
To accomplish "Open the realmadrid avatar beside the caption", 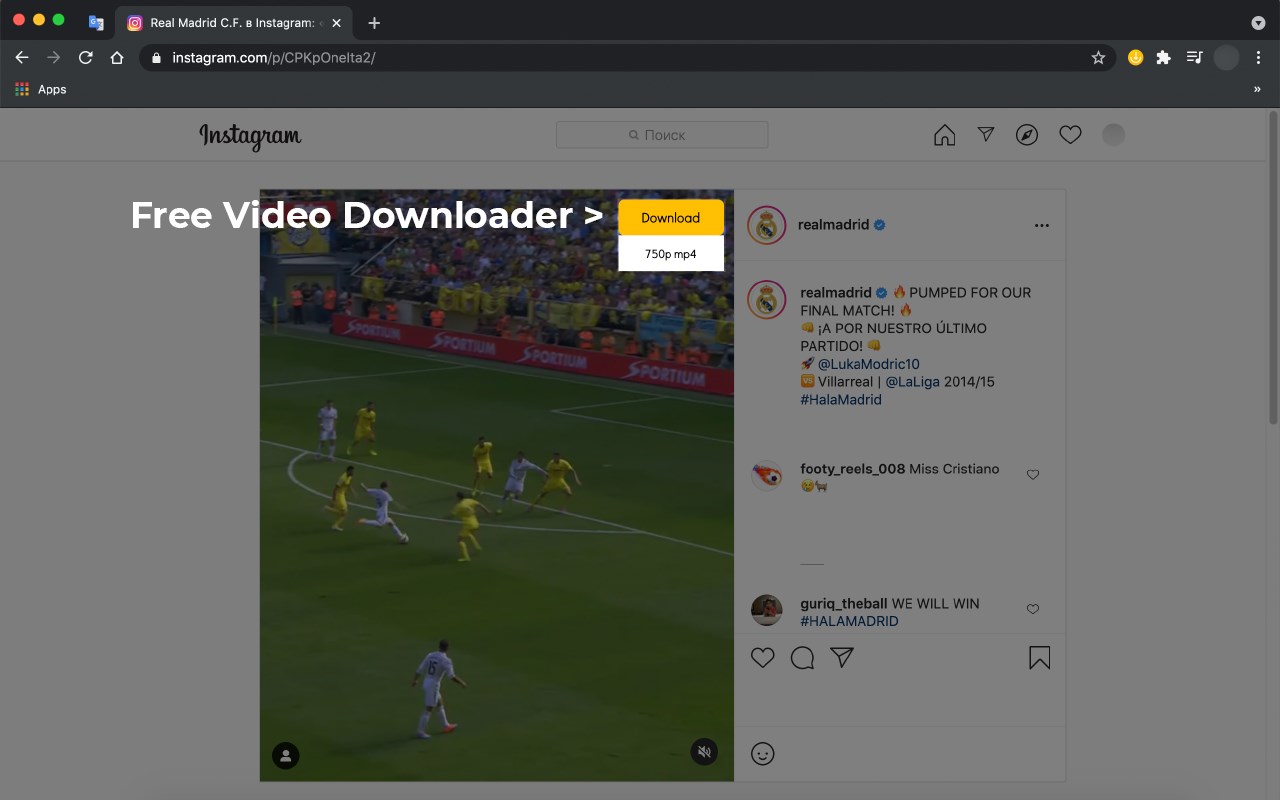I will [767, 300].
